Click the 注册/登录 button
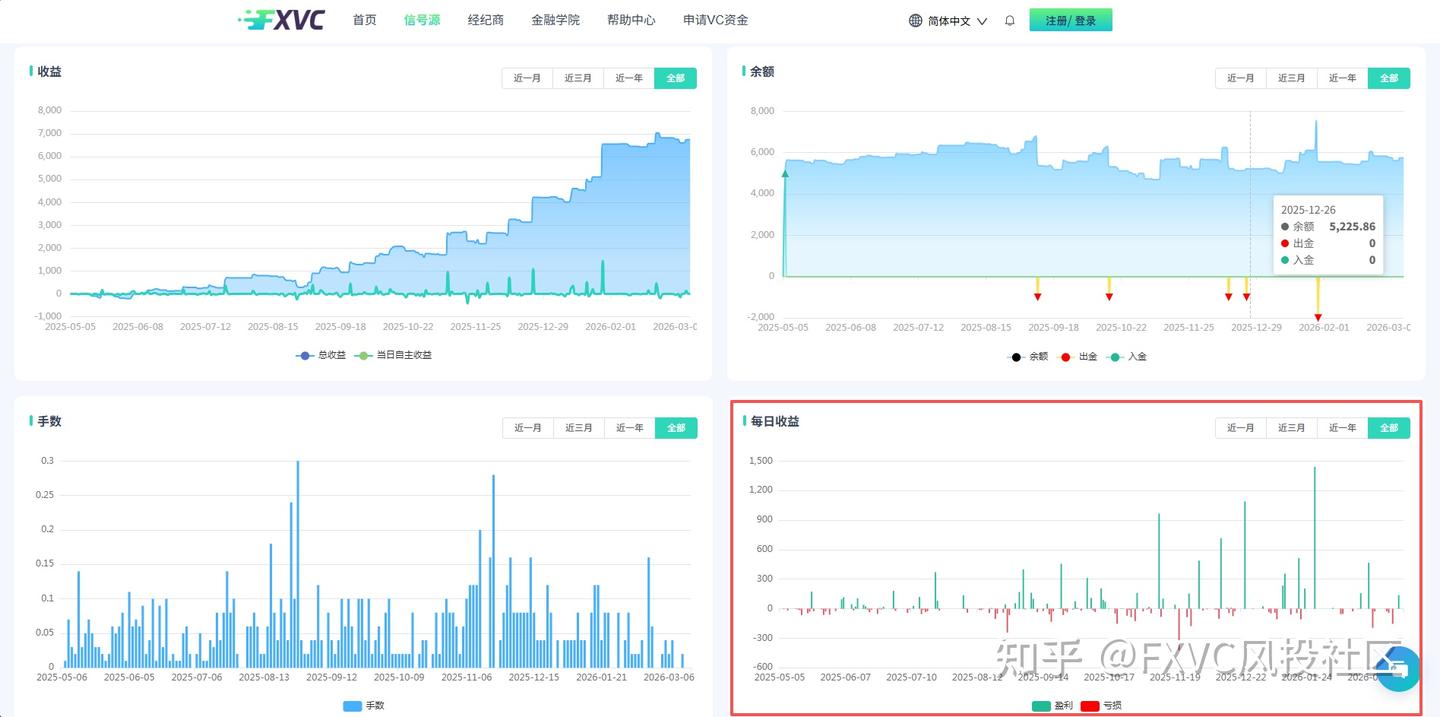This screenshot has height=717, width=1440. point(1071,19)
